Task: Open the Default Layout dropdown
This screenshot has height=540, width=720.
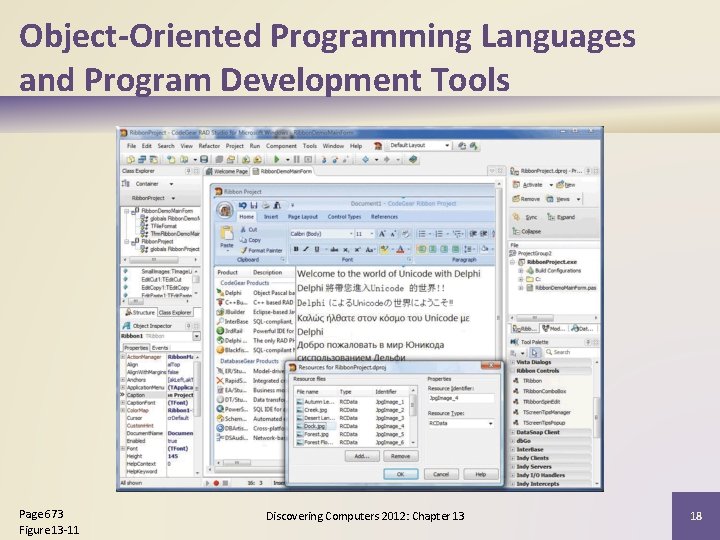Action: [x=447, y=146]
